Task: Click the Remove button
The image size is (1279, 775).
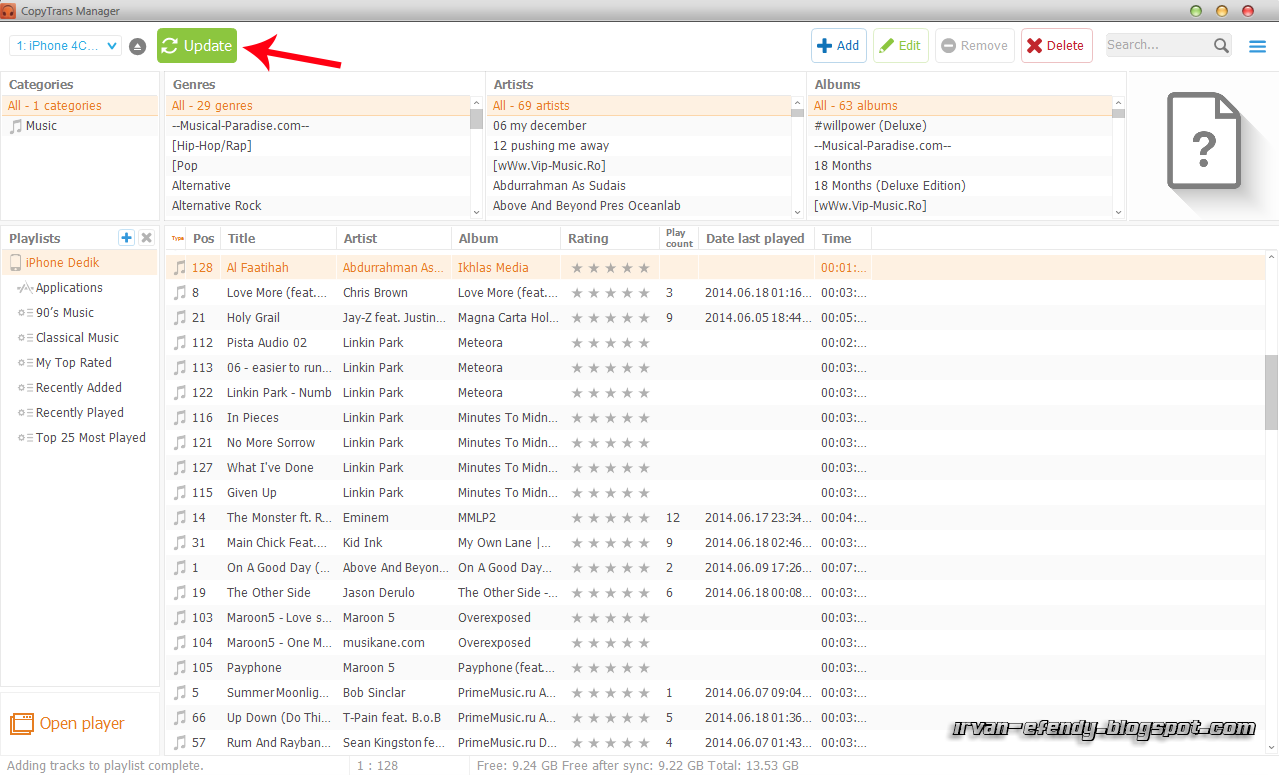Action: coord(974,46)
